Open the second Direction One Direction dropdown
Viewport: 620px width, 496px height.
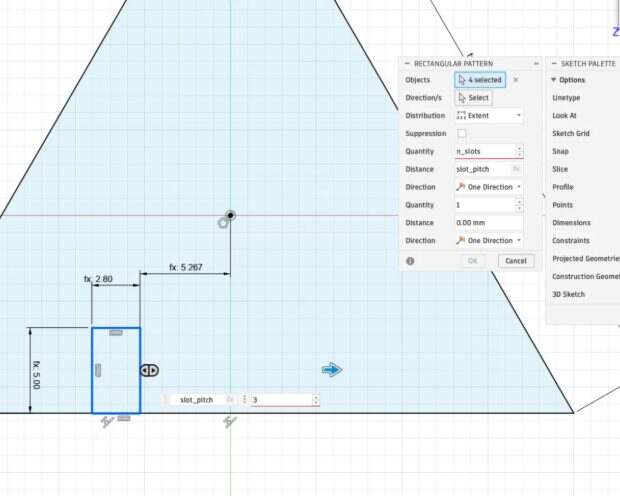[489, 240]
